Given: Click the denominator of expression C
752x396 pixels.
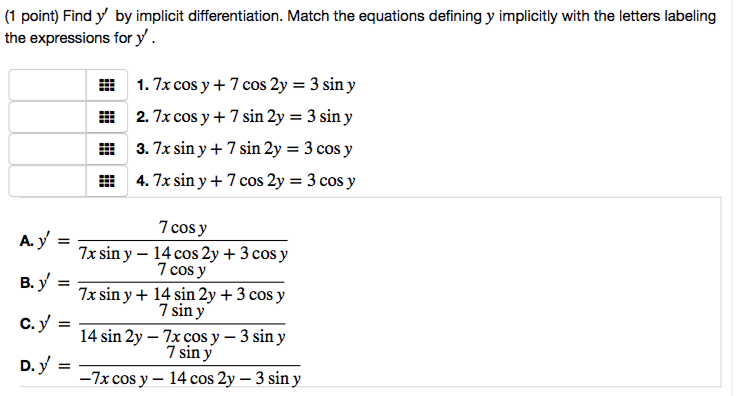Looking at the screenshot, I should (182, 337).
